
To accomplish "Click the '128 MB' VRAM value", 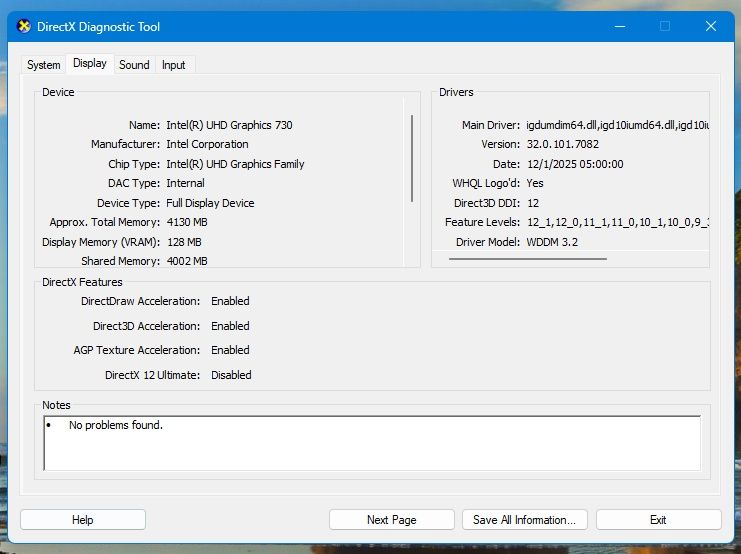I will [184, 242].
